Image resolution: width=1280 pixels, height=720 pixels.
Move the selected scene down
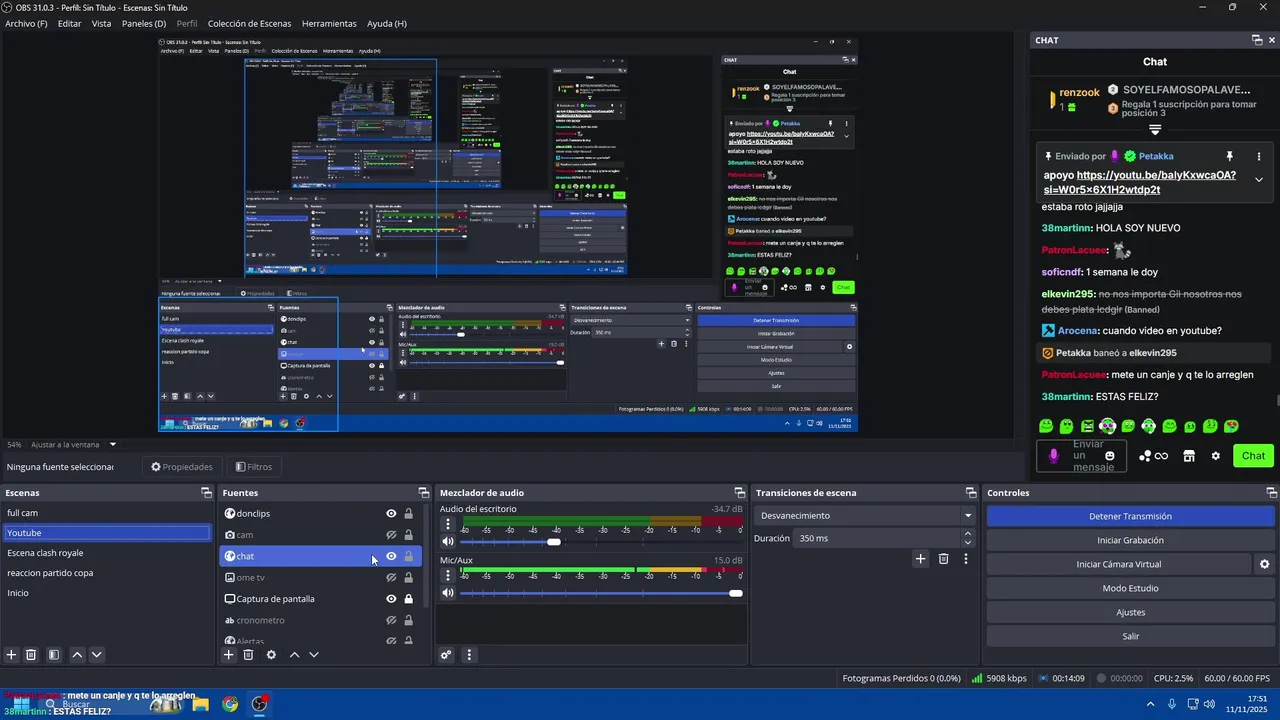pyautogui.click(x=97, y=655)
